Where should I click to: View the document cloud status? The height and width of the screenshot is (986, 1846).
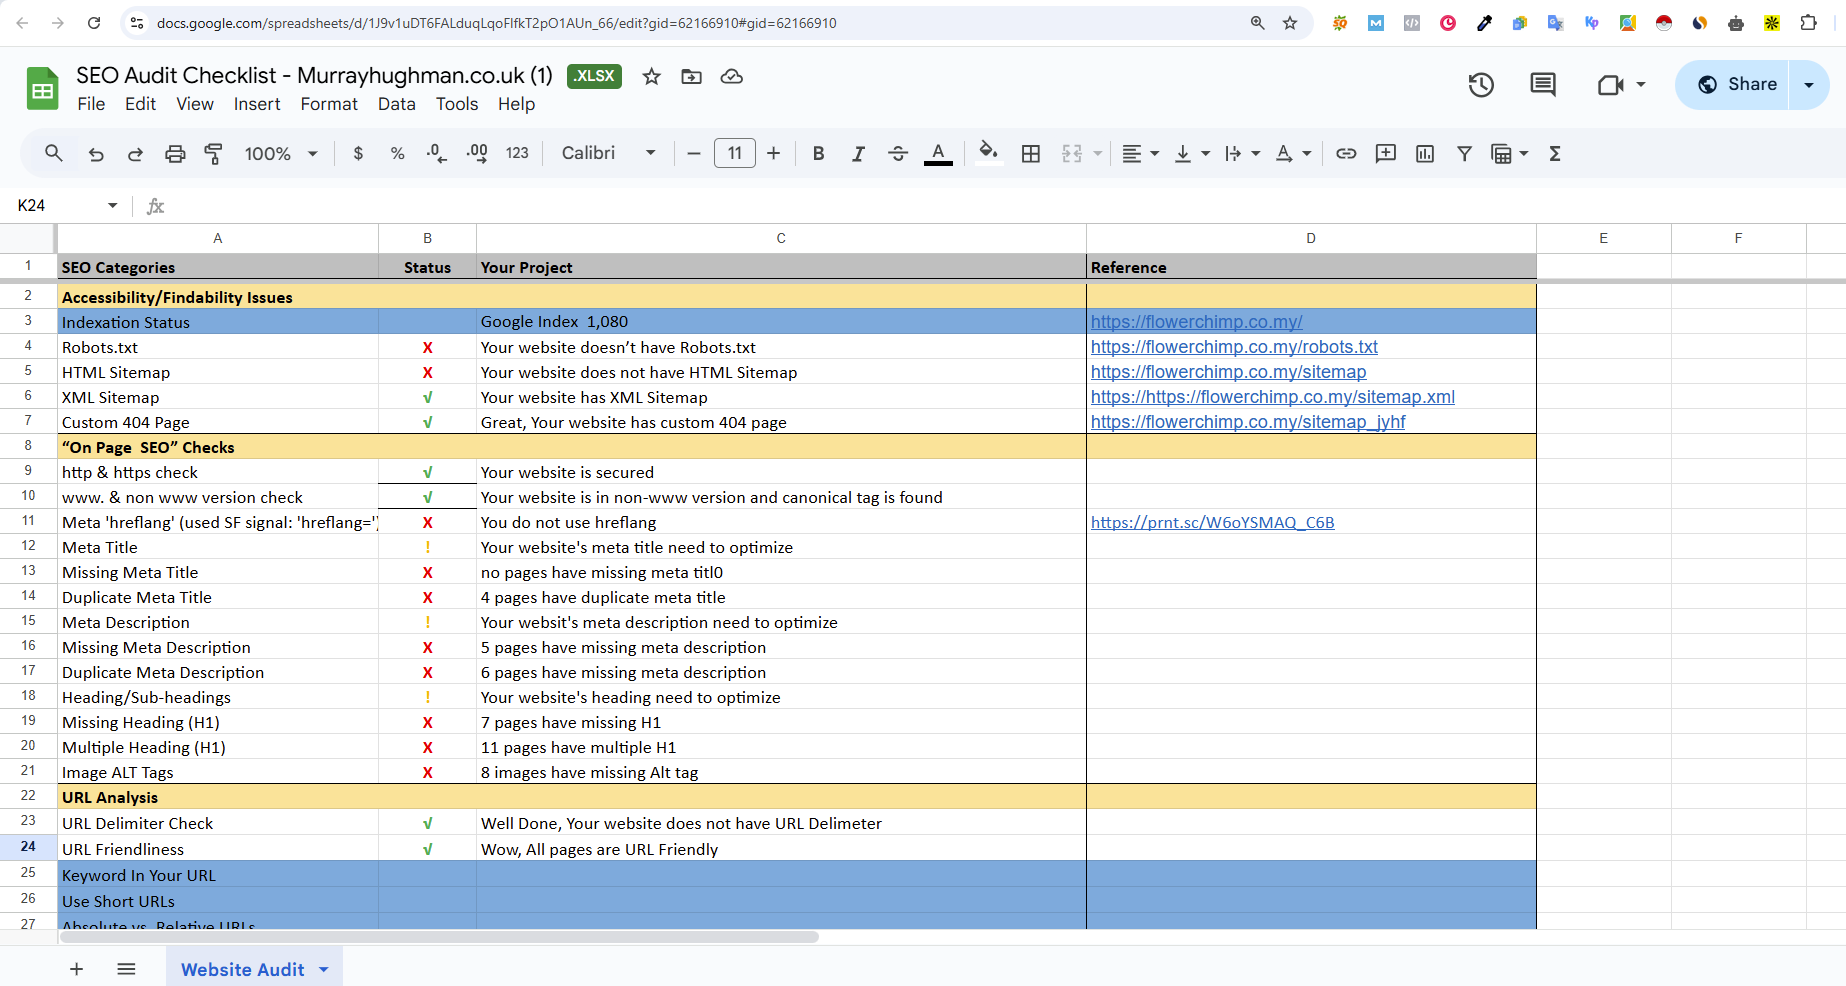point(732,77)
